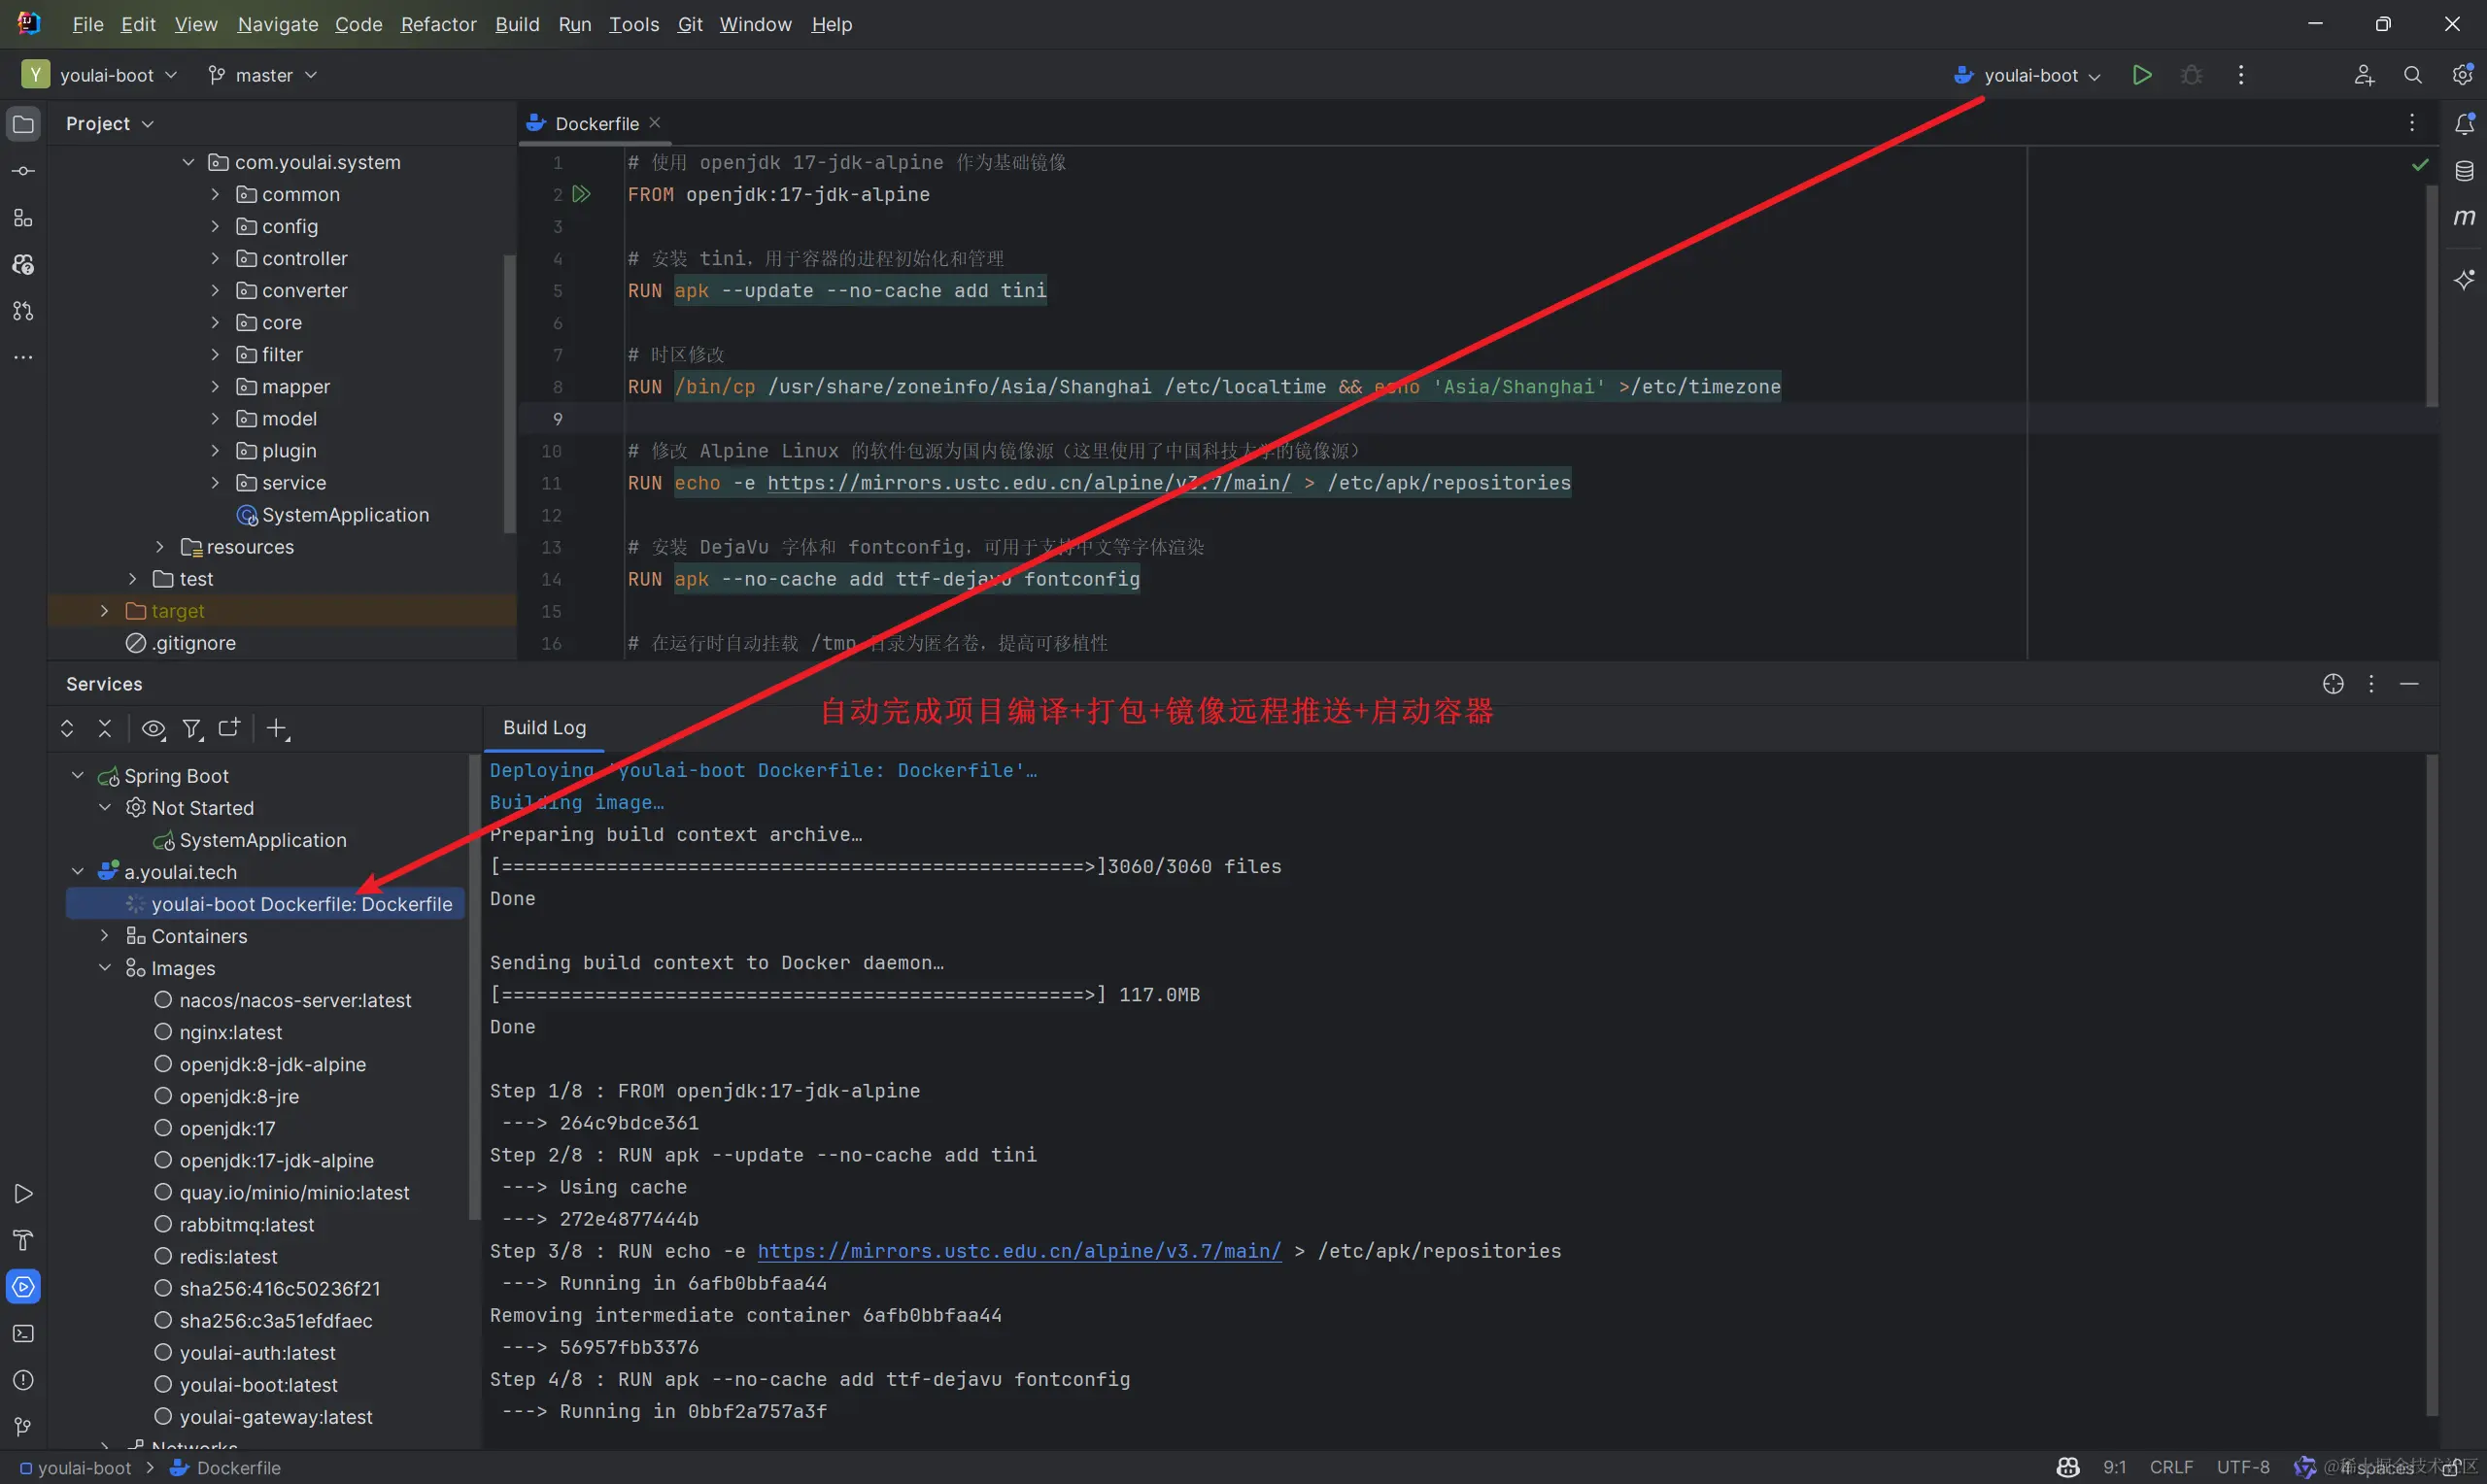
Task: Open the Terminal tool window icon
Action: [23, 1333]
